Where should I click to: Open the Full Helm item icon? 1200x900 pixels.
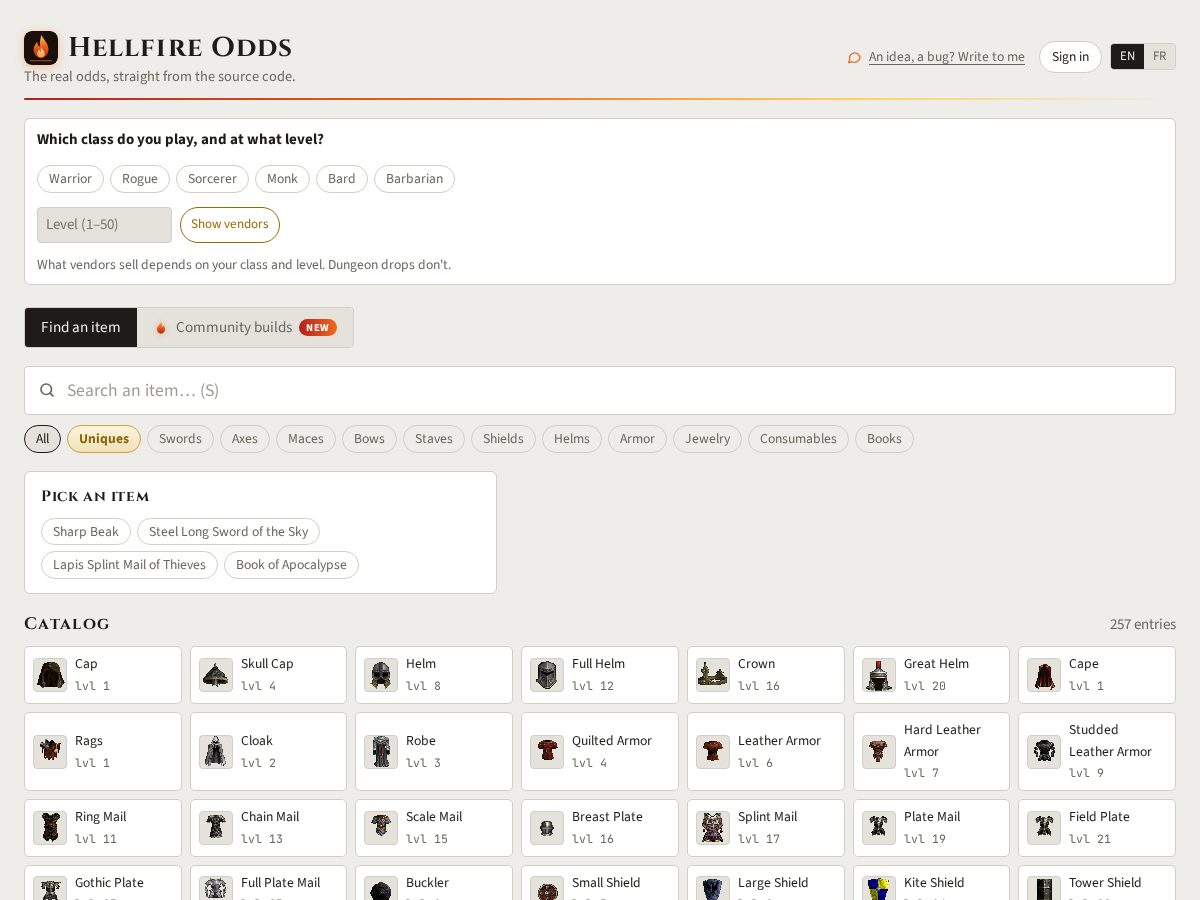(547, 675)
